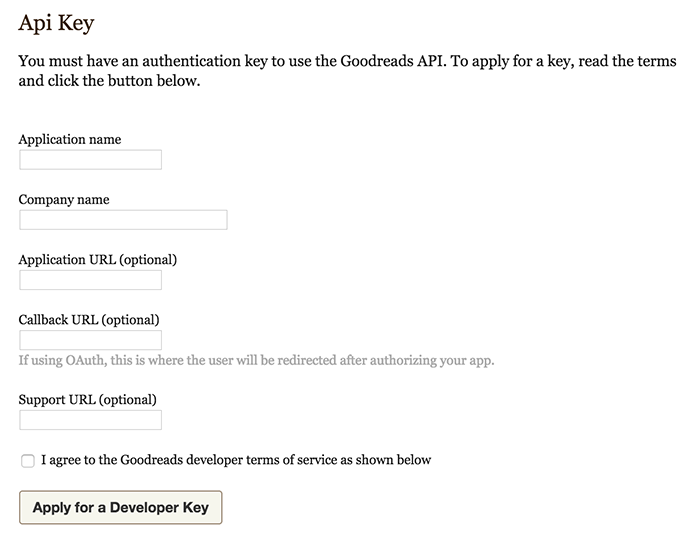Click the 'Application name' label text

click(70, 139)
